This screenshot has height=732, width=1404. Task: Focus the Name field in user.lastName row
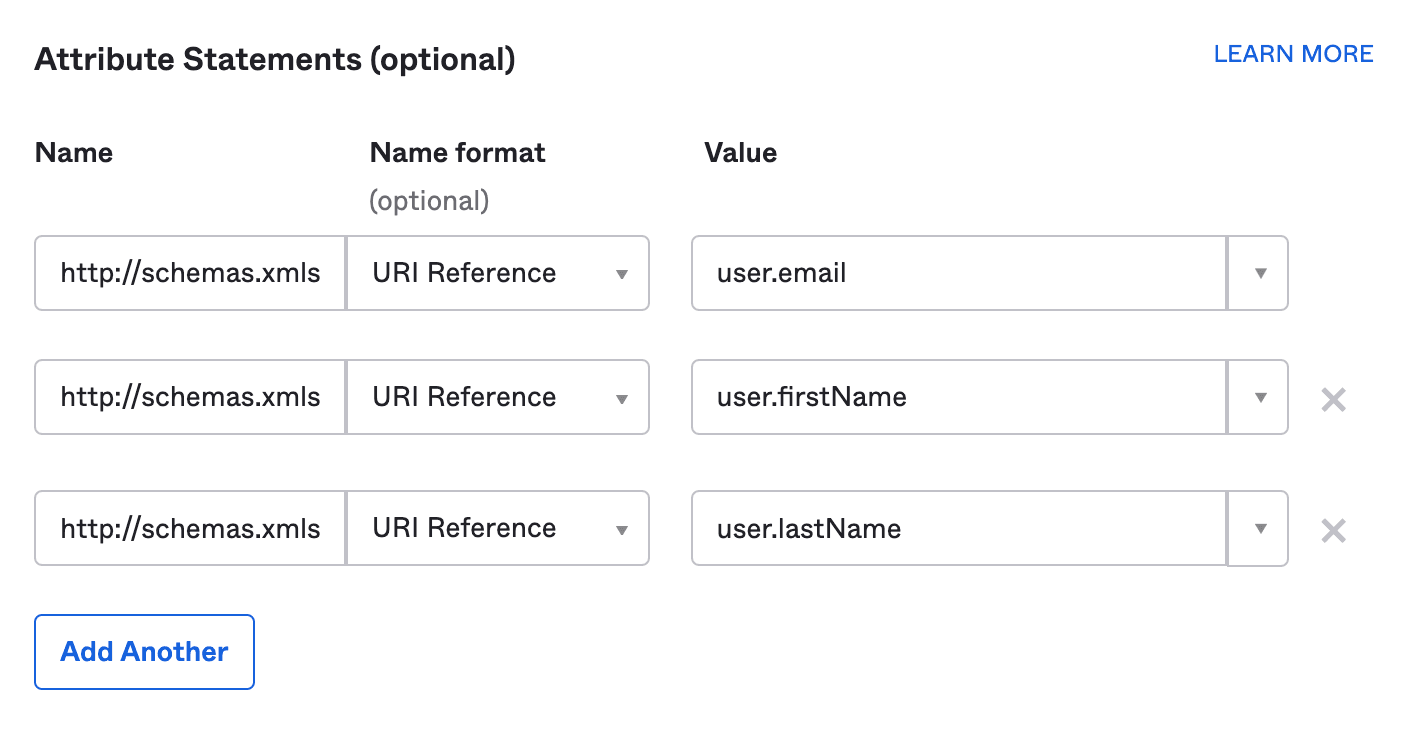pyautogui.click(x=190, y=528)
